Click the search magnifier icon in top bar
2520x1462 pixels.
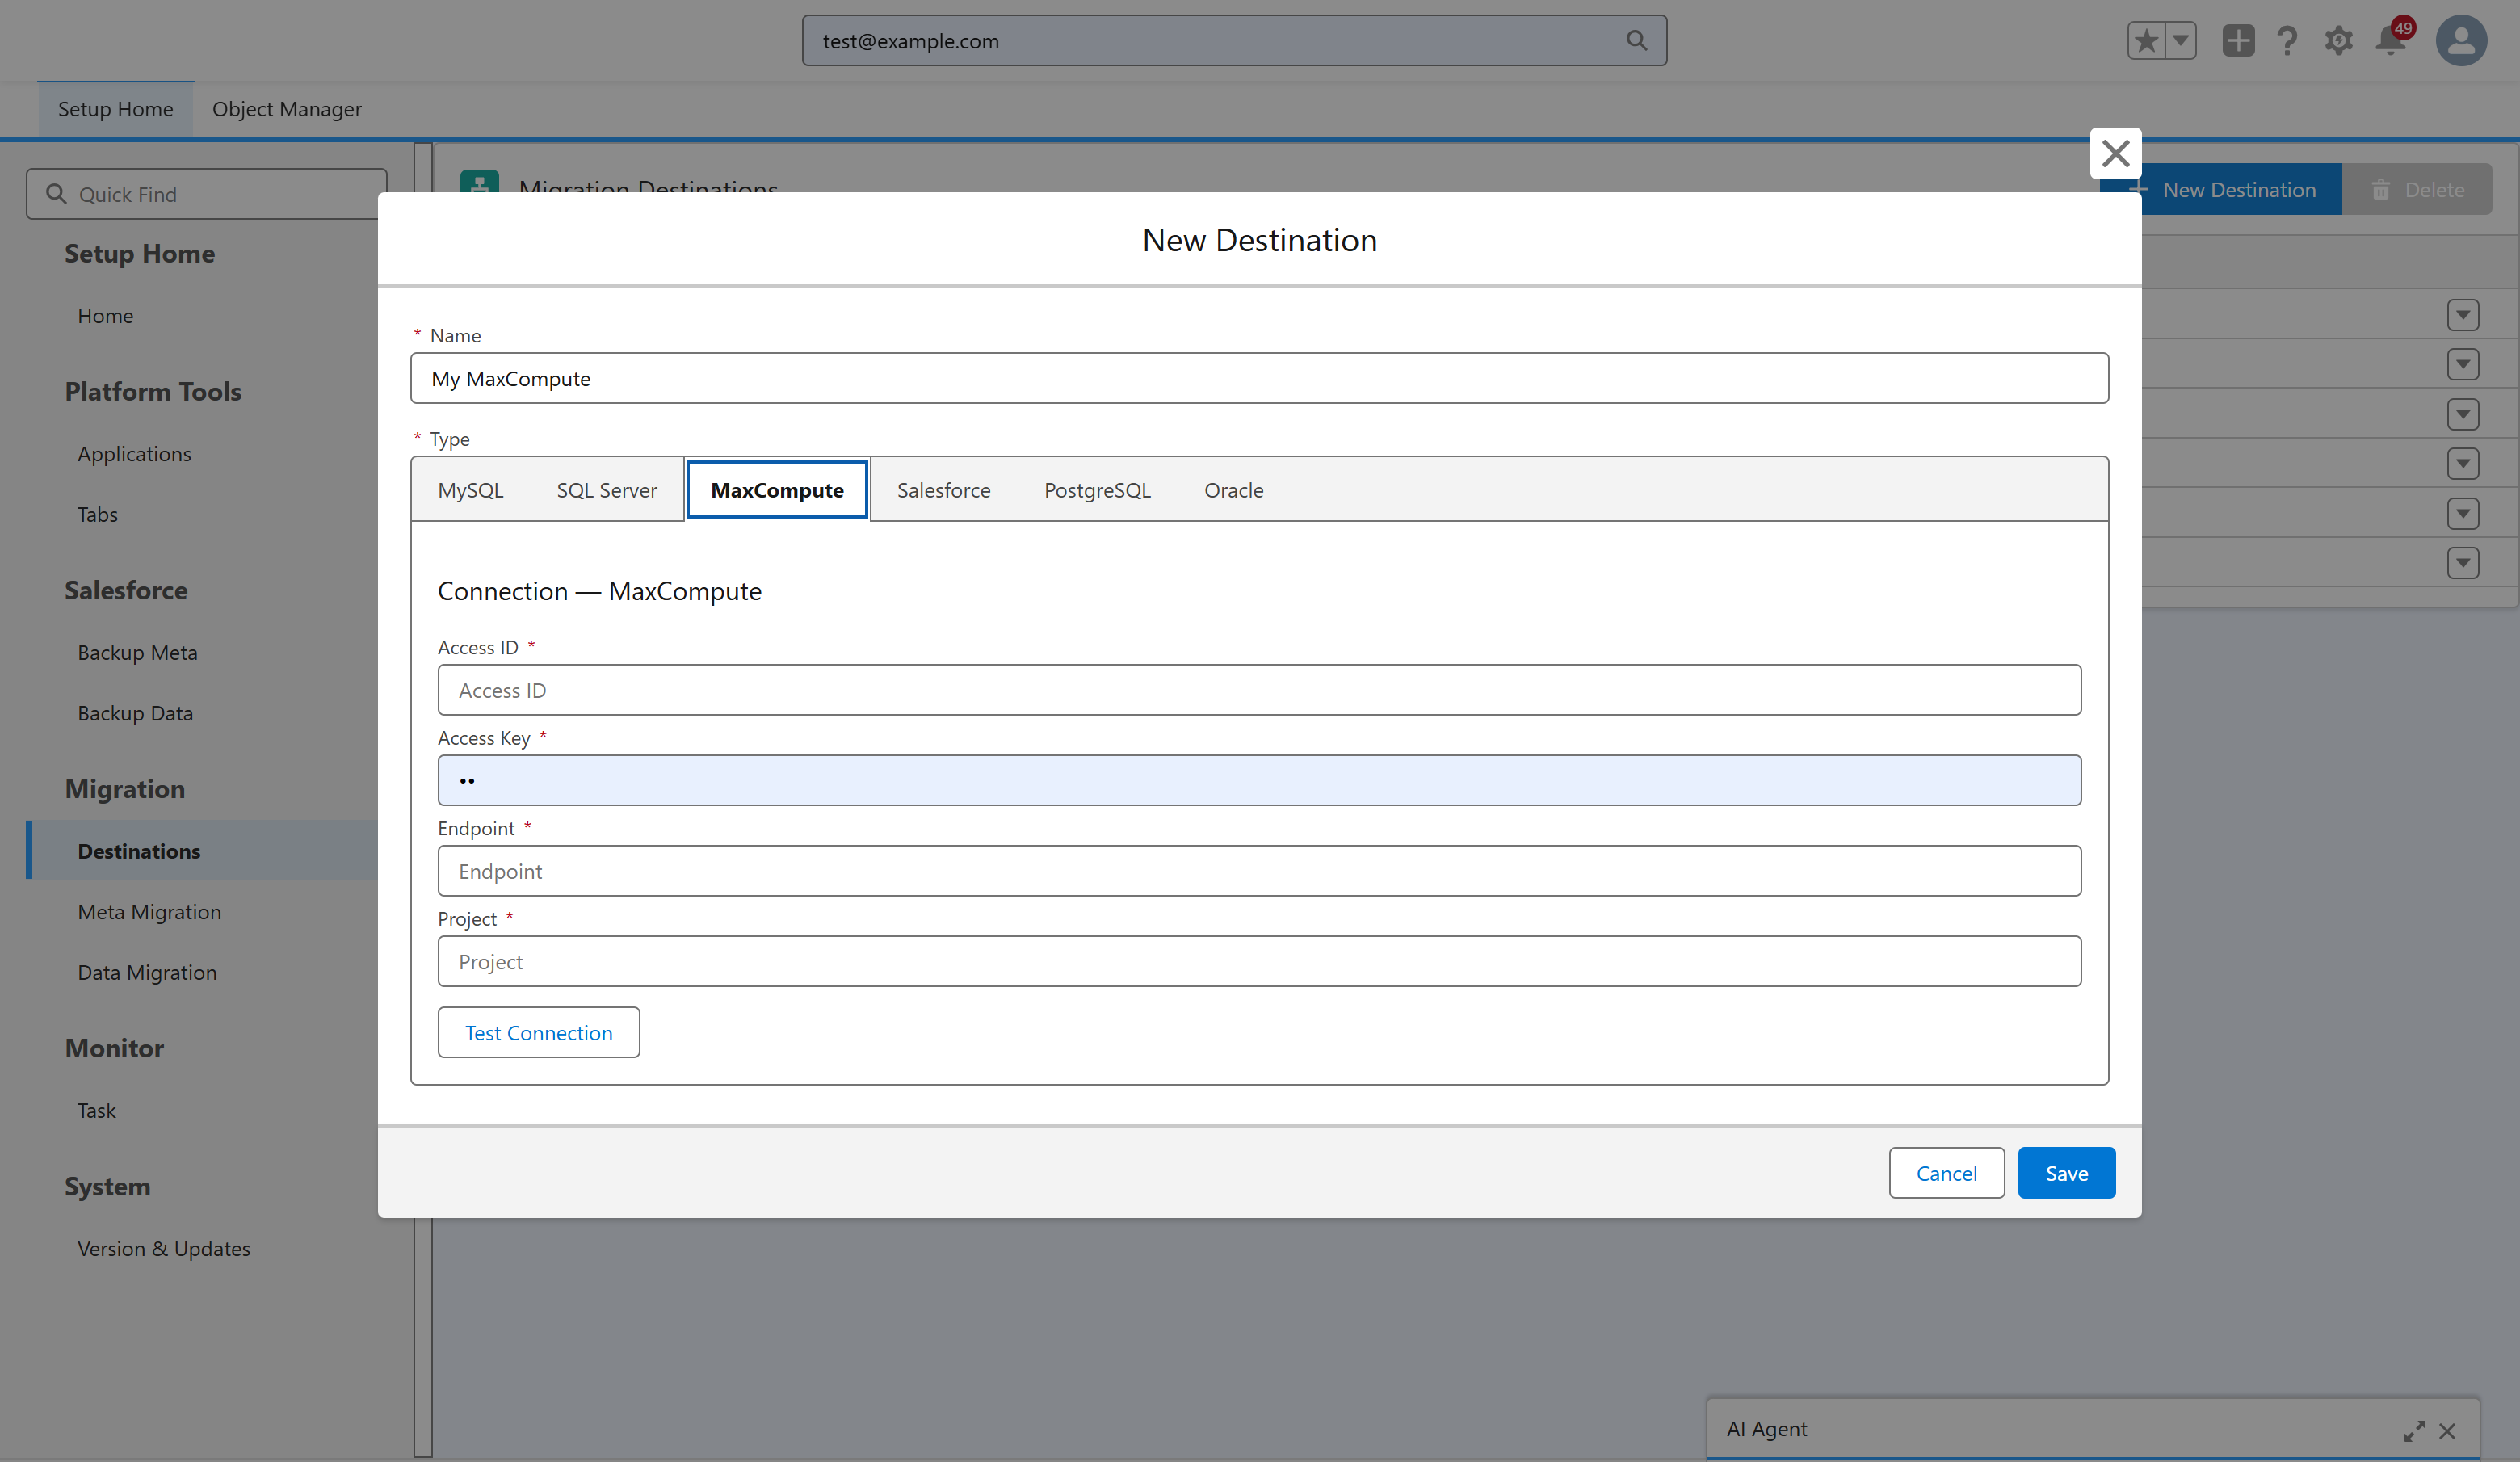click(x=1636, y=40)
